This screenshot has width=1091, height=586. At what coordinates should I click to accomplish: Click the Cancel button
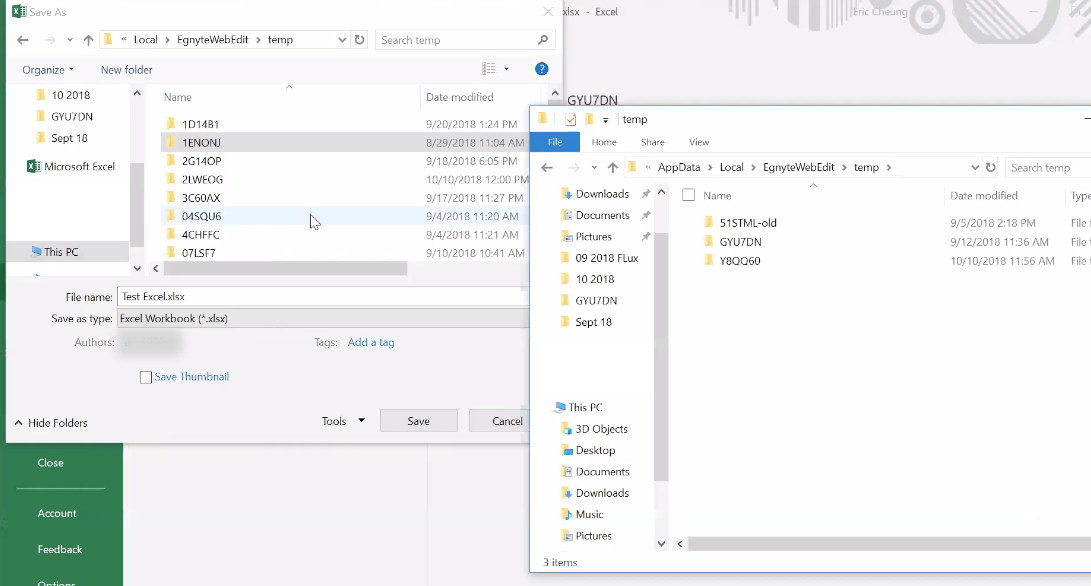point(500,421)
